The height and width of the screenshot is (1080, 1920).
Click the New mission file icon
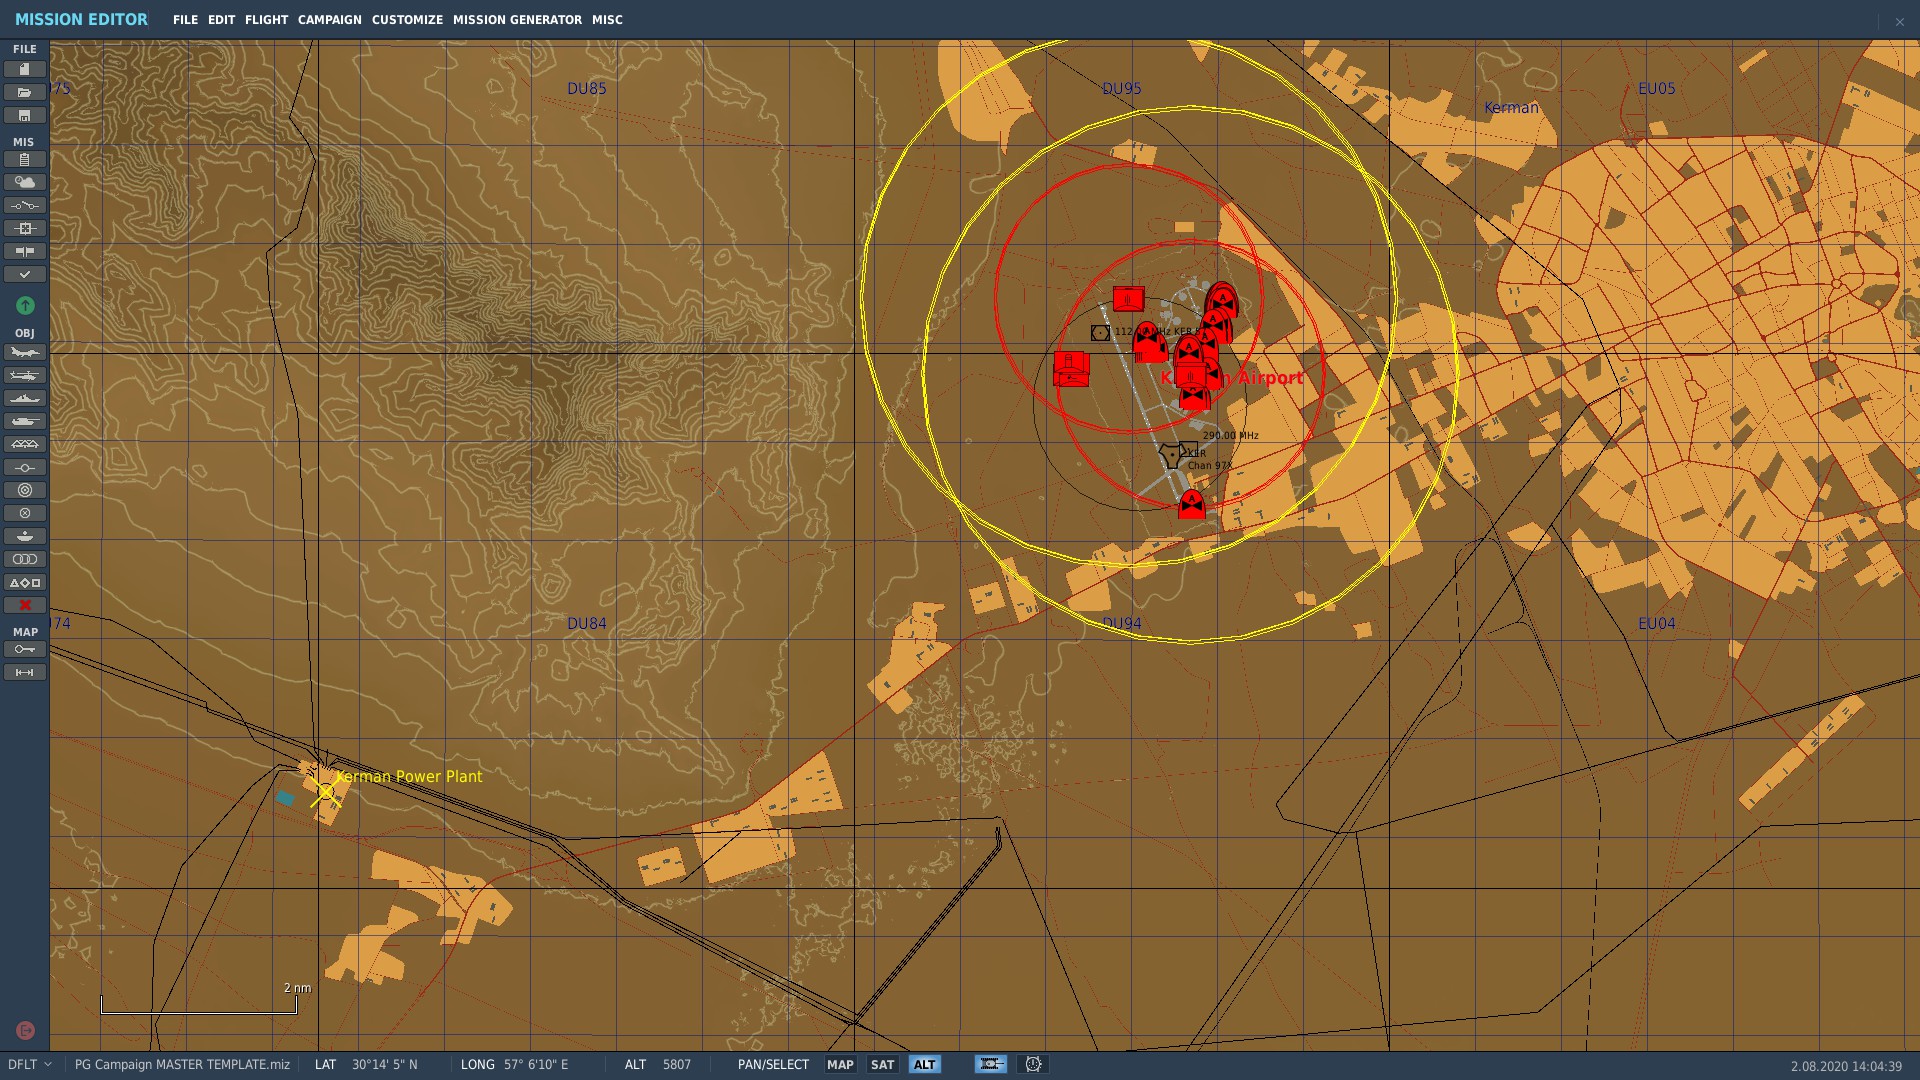click(x=25, y=69)
